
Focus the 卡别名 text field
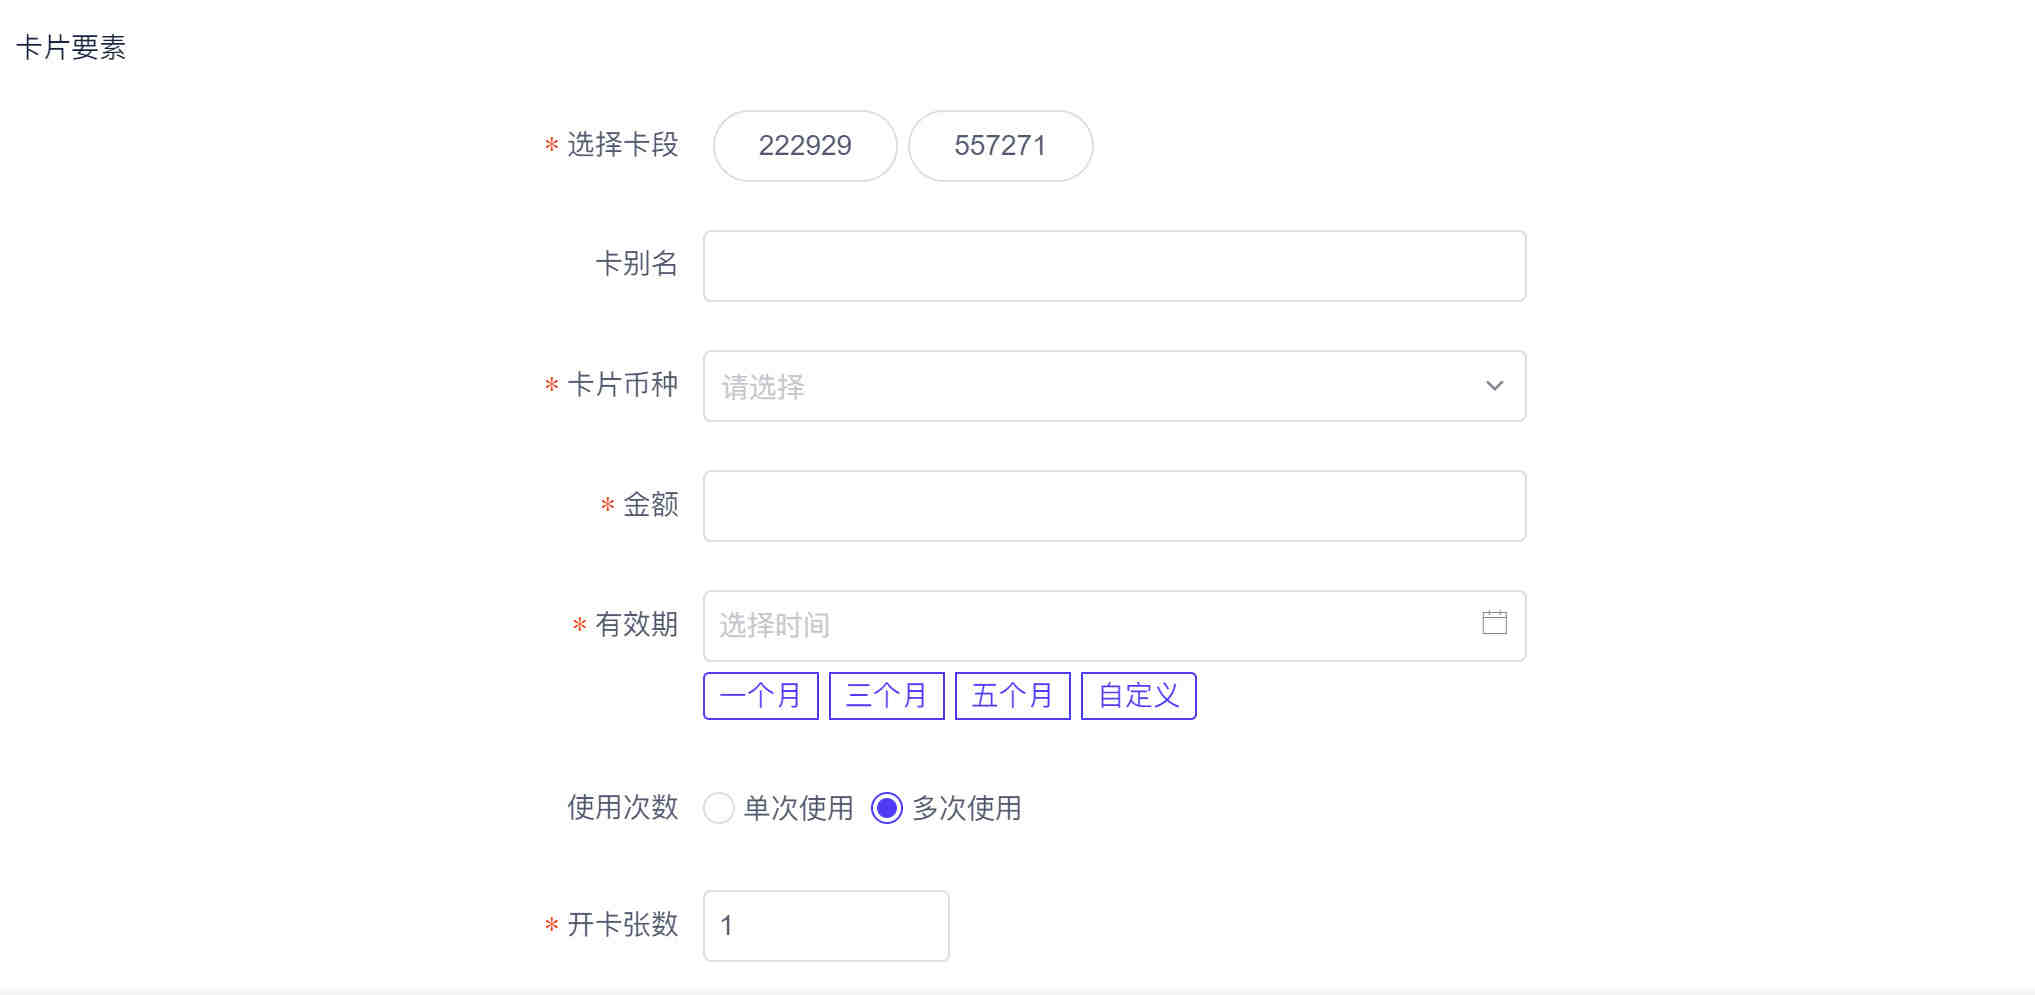click(x=1114, y=266)
